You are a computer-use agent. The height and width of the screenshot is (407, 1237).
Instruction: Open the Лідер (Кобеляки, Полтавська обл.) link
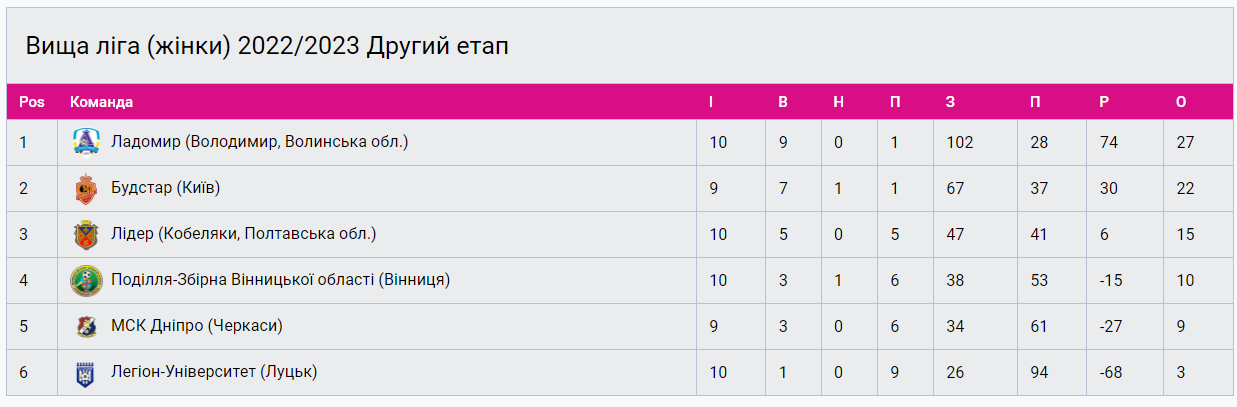tap(243, 234)
